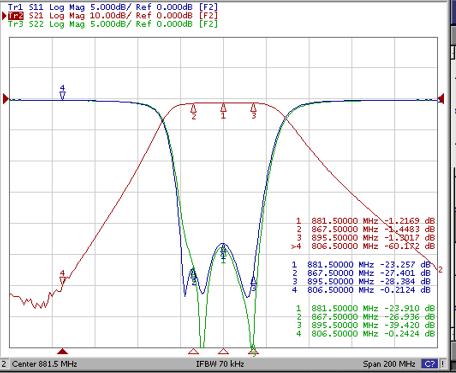The image size is (456, 373).
Task: Click the blue marker 4 readout -0.2124 dB
Action: coord(361,290)
